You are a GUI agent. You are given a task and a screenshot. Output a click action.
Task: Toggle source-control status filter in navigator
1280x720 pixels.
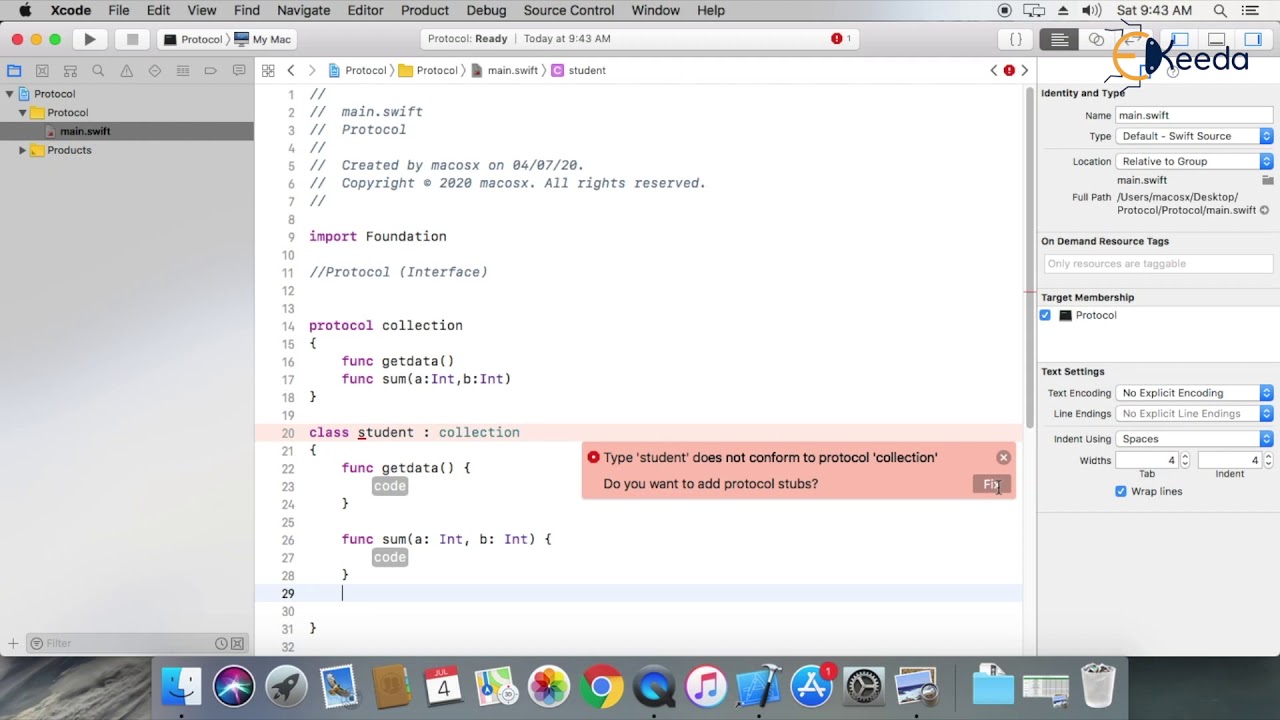click(x=238, y=644)
